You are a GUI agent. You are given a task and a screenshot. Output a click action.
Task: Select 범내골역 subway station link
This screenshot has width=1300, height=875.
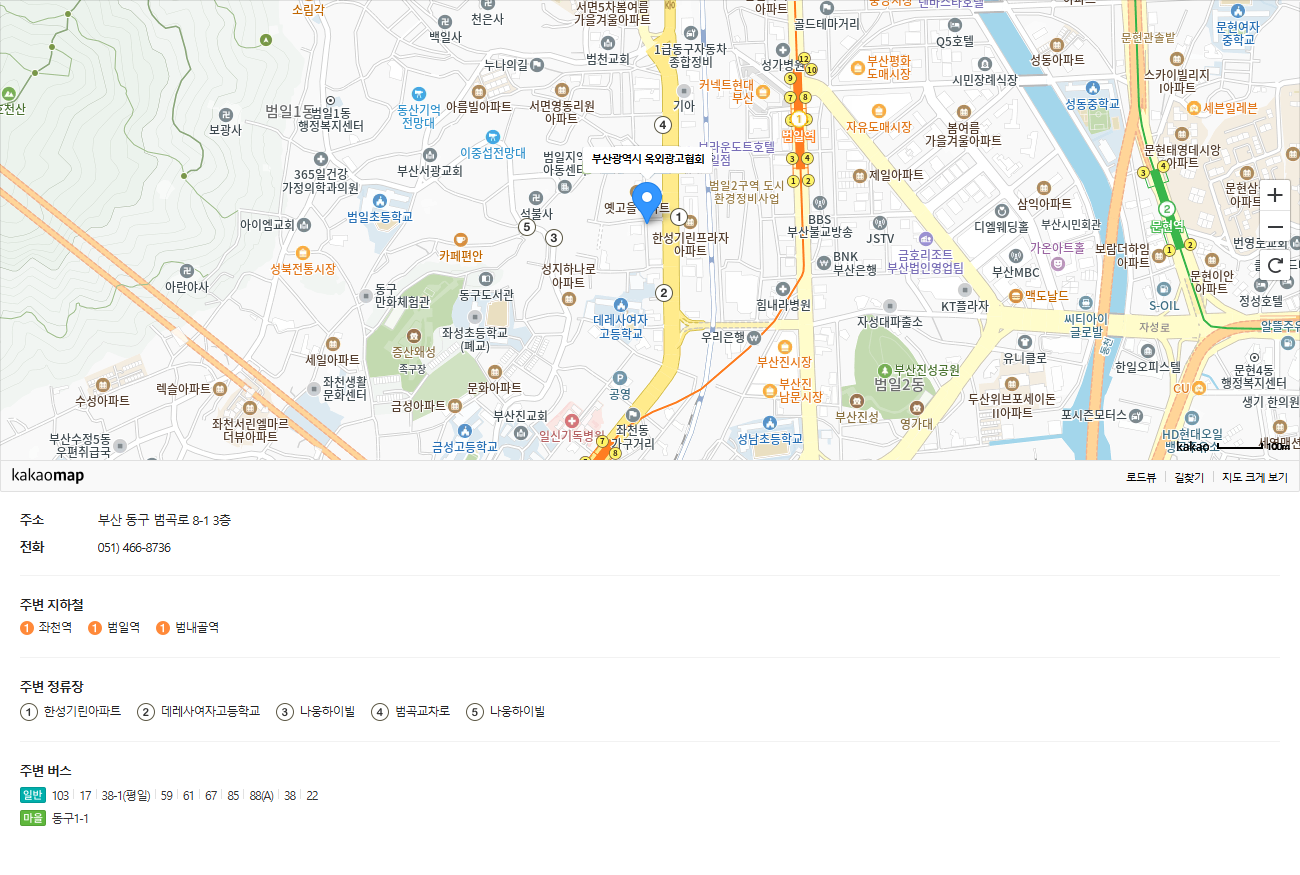pos(196,628)
